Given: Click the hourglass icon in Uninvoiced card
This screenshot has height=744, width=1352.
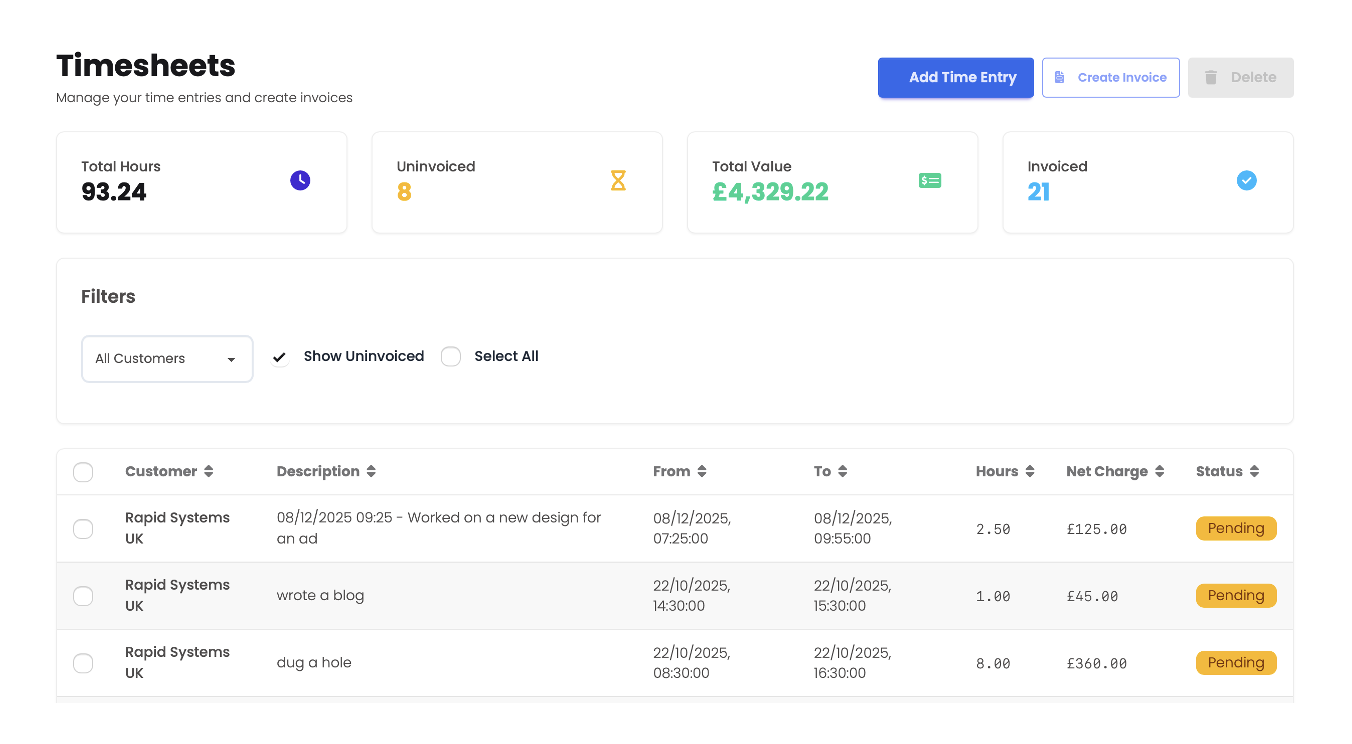Looking at the screenshot, I should pyautogui.click(x=618, y=181).
